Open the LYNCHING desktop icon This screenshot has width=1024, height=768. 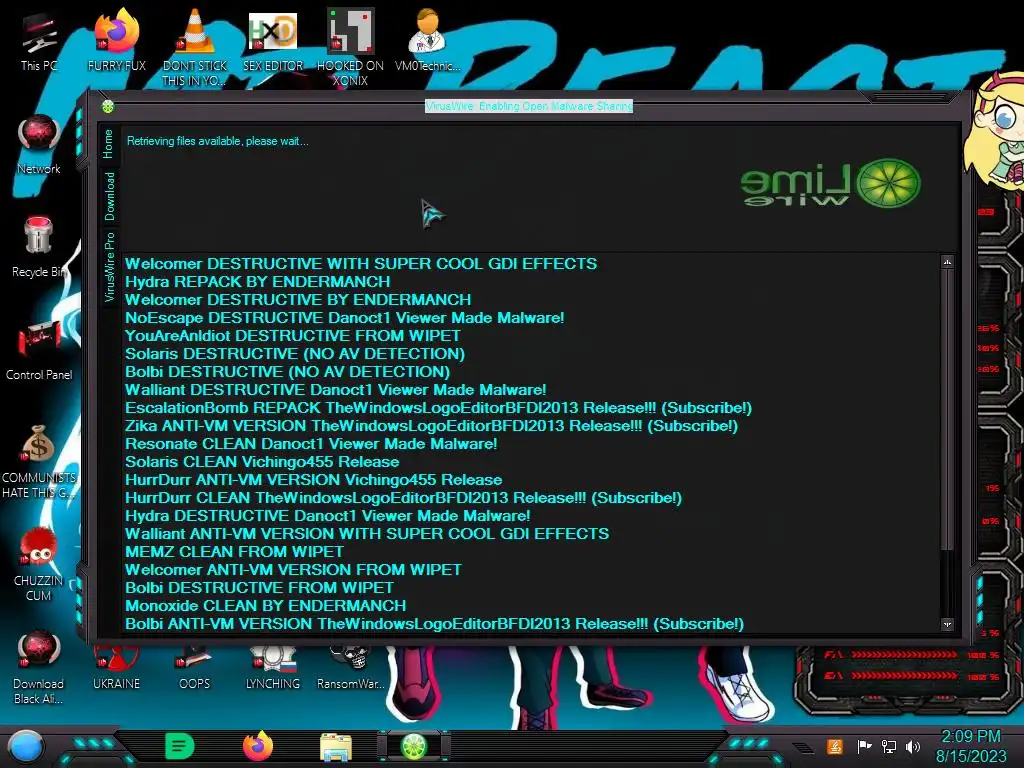click(x=273, y=667)
